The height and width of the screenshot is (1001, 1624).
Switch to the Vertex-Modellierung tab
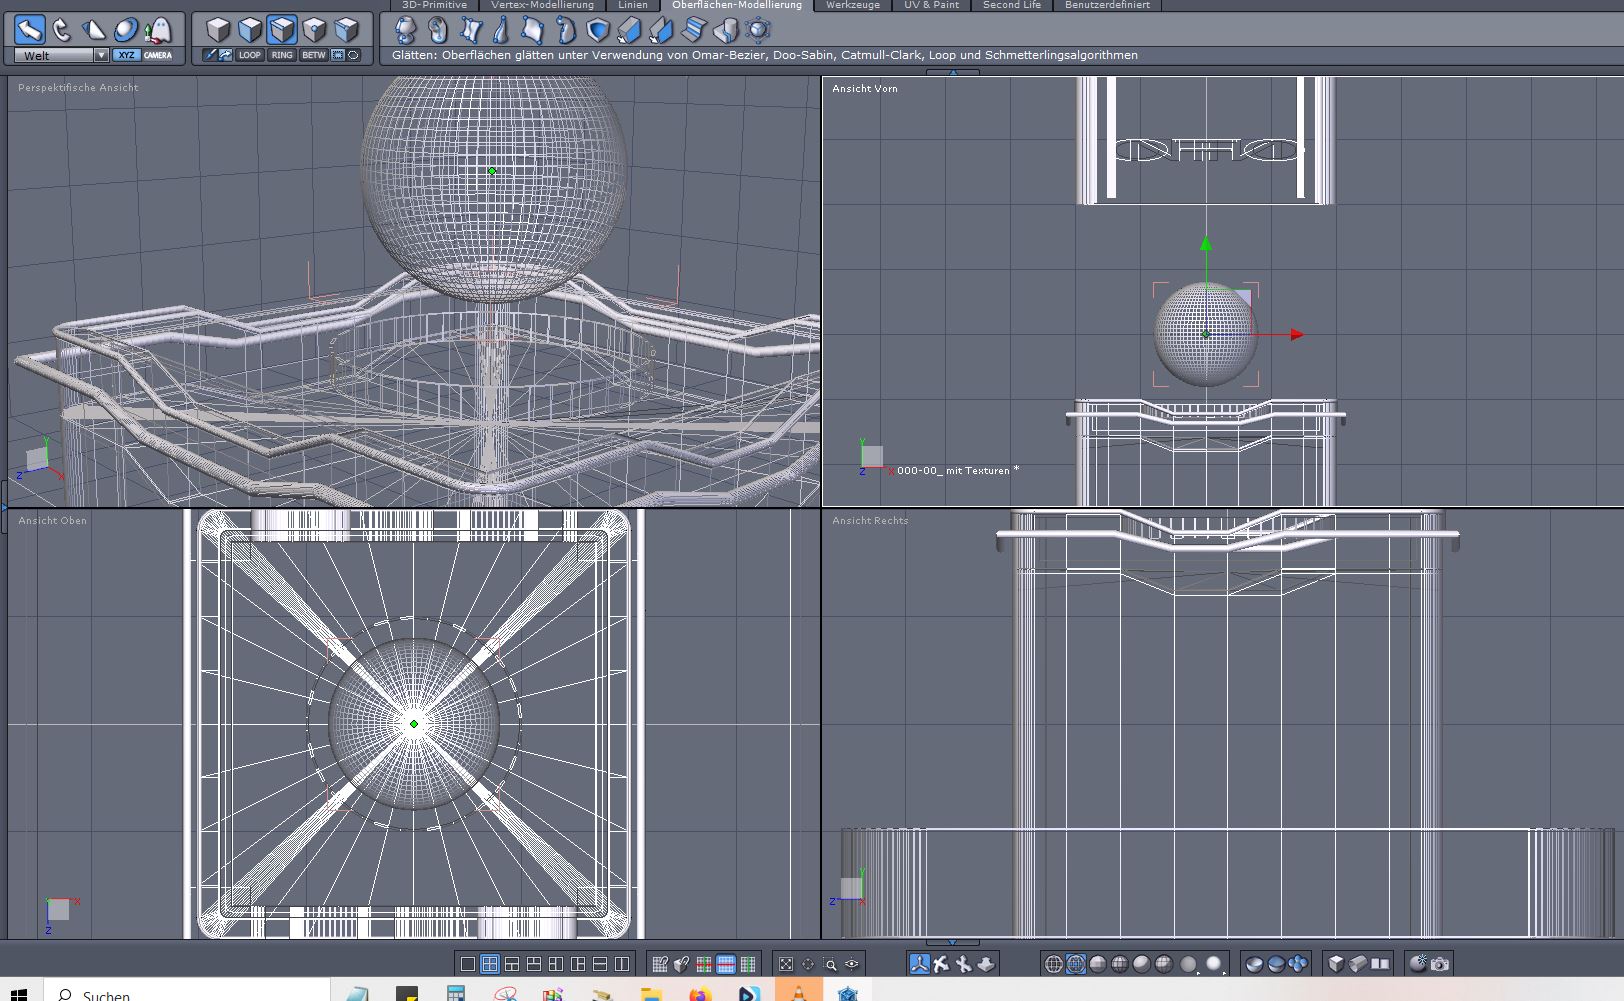pos(542,5)
